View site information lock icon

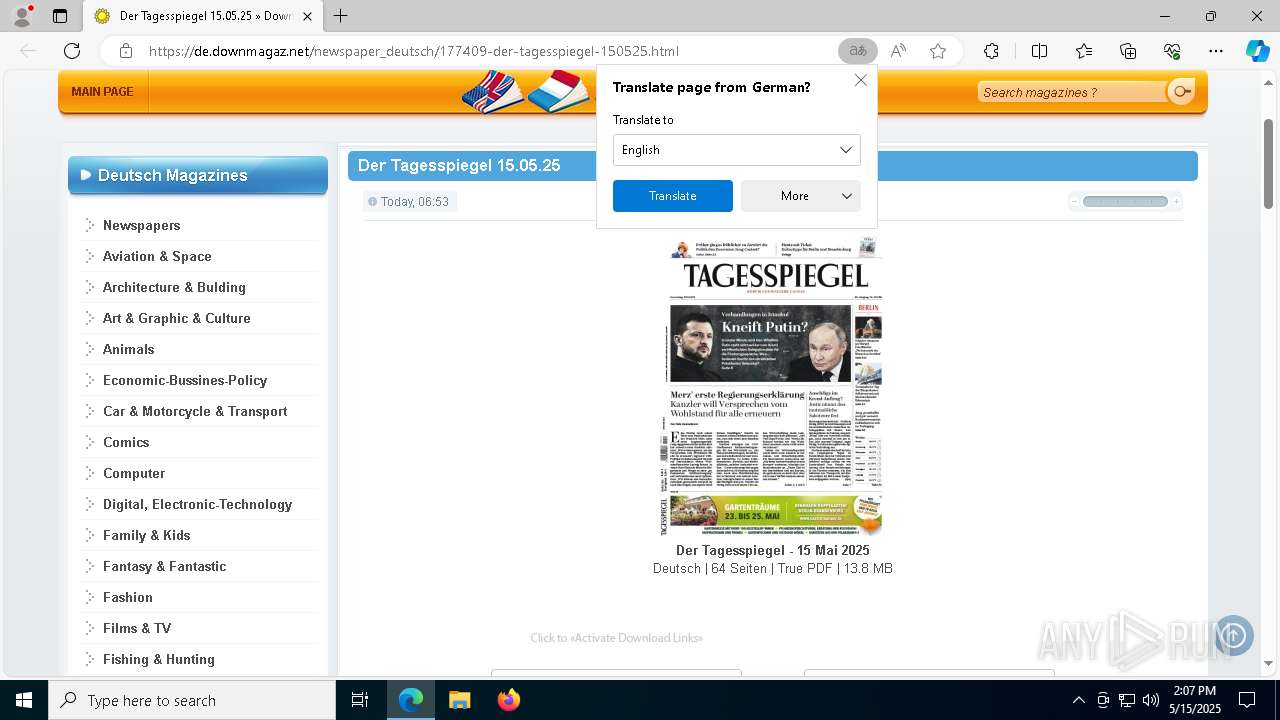(x=125, y=51)
